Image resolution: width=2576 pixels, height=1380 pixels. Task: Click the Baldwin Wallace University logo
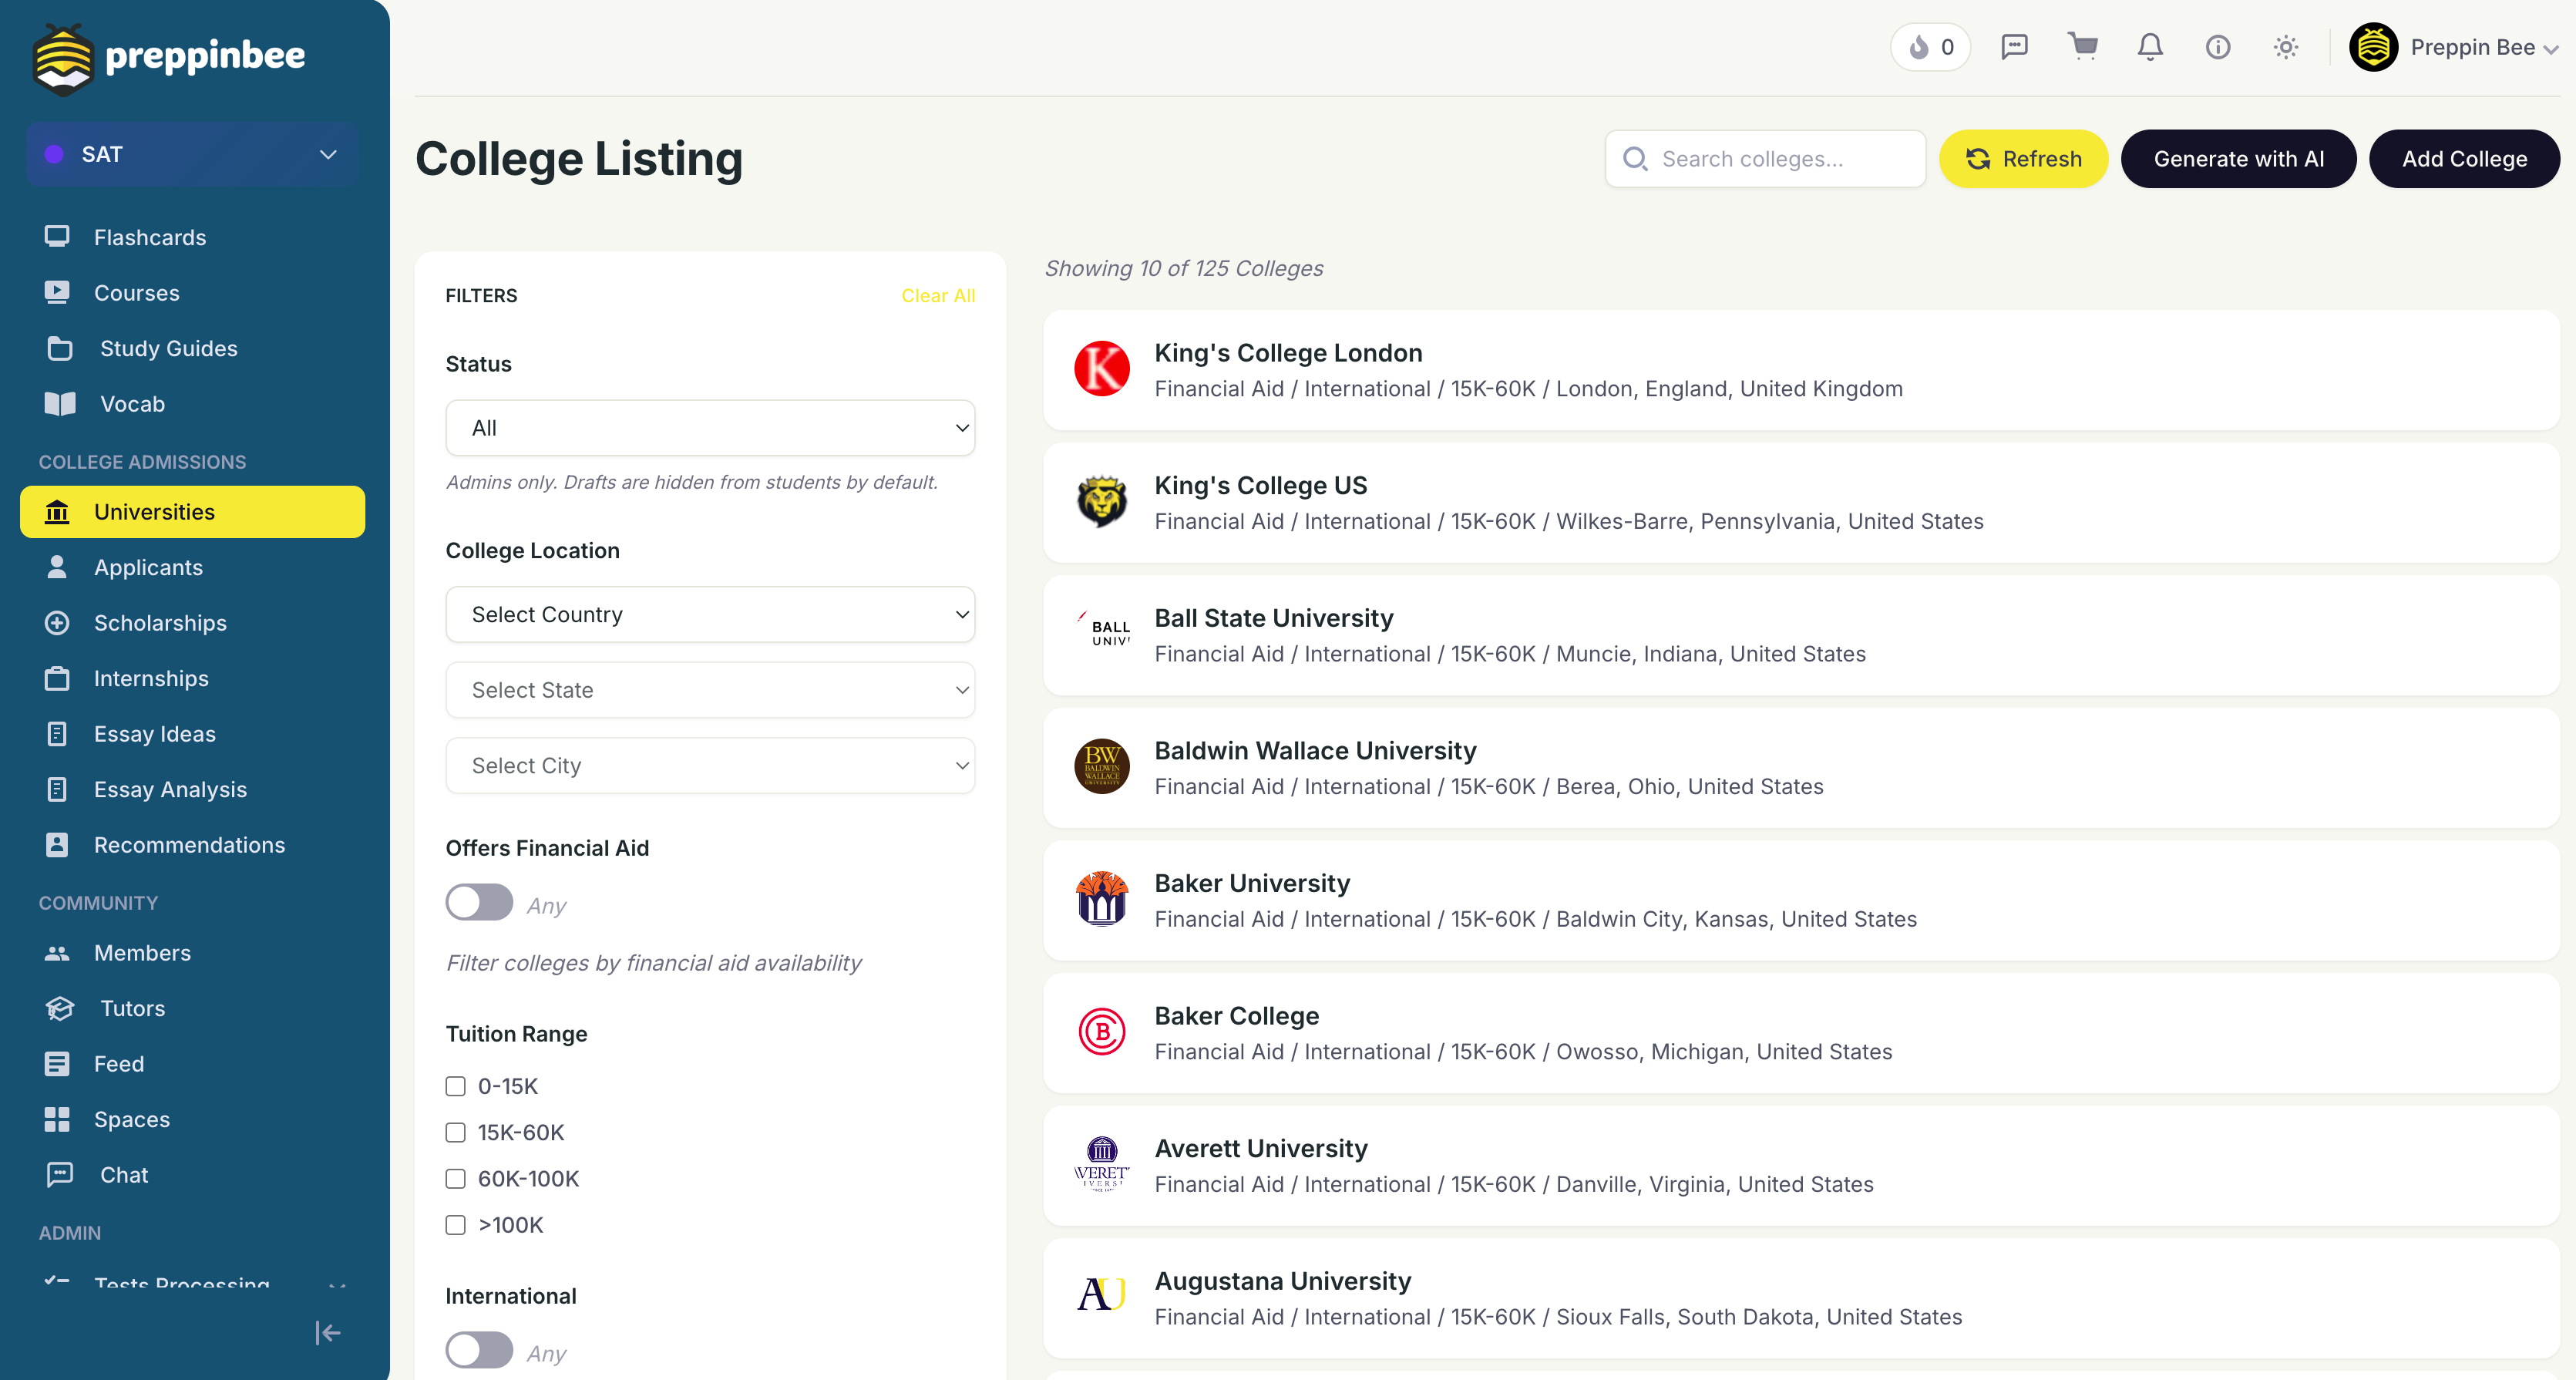[1102, 767]
